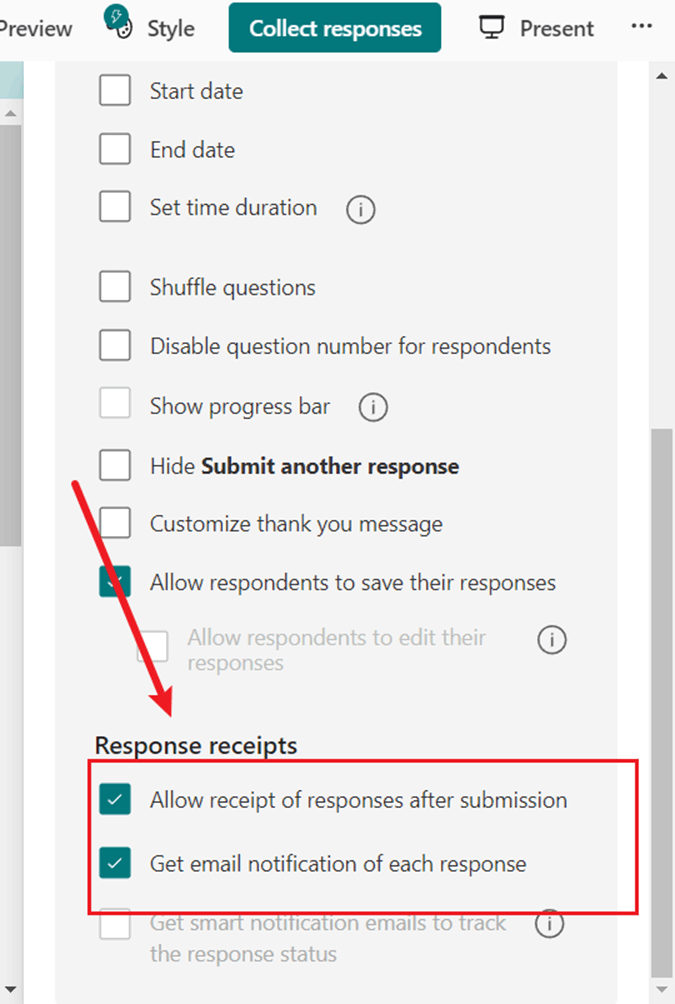Enable the End date checkbox
The width and height of the screenshot is (675, 1004).
115,149
